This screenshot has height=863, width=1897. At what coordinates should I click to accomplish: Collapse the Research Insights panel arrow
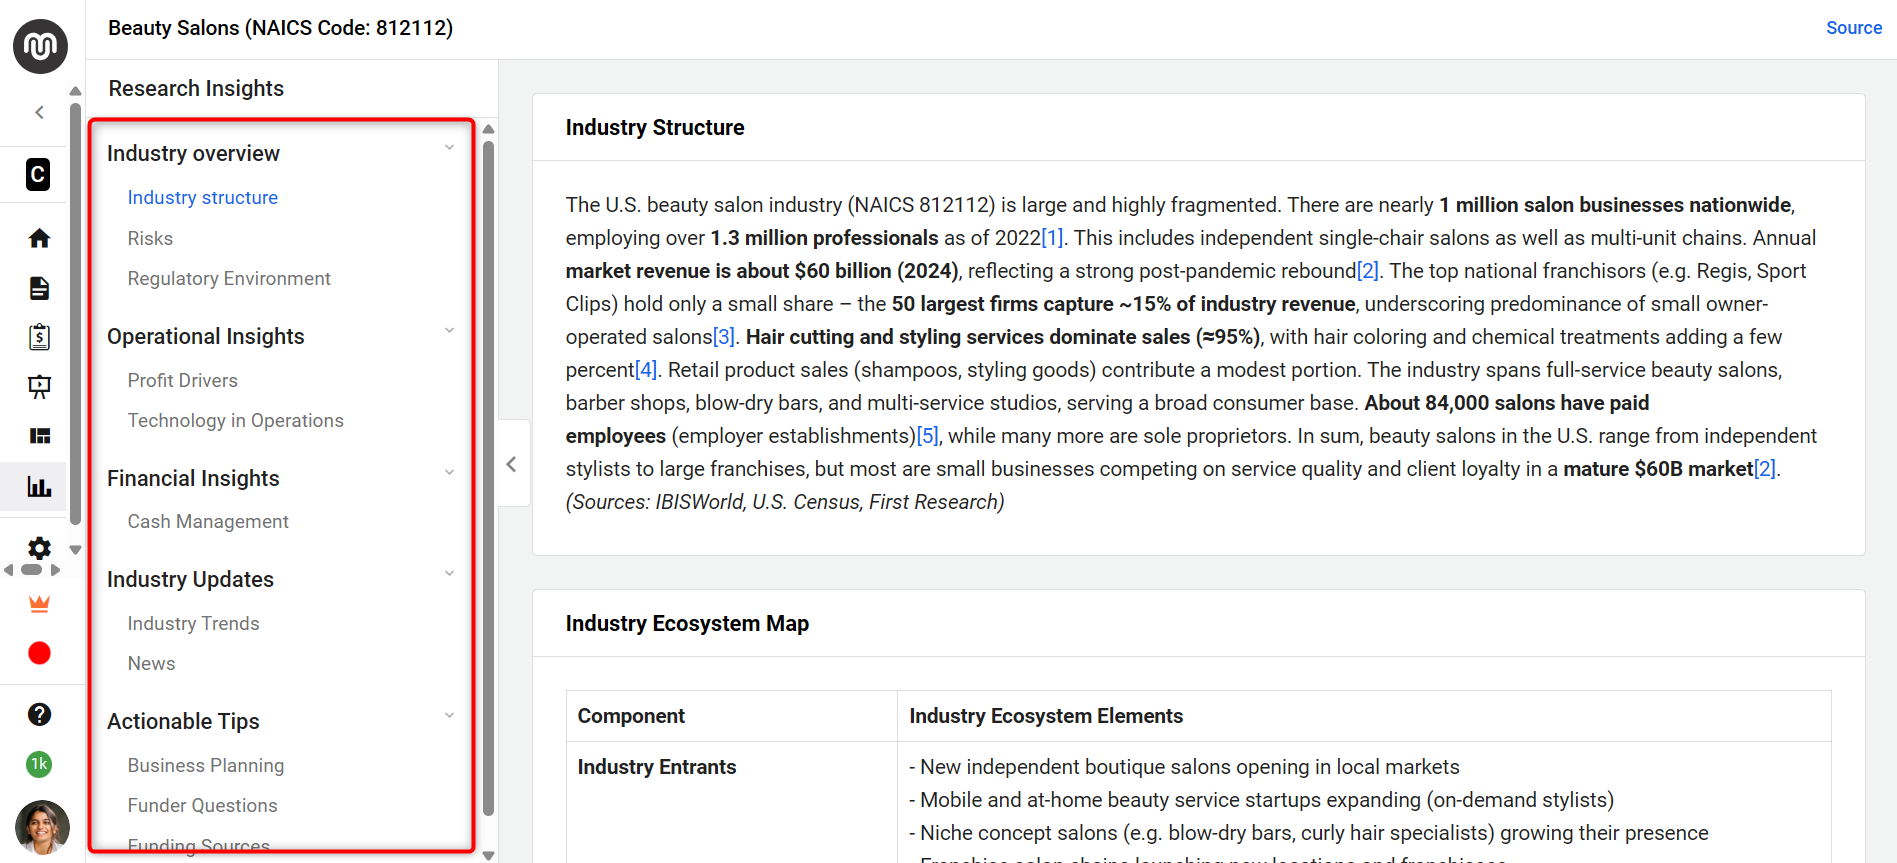tap(512, 464)
